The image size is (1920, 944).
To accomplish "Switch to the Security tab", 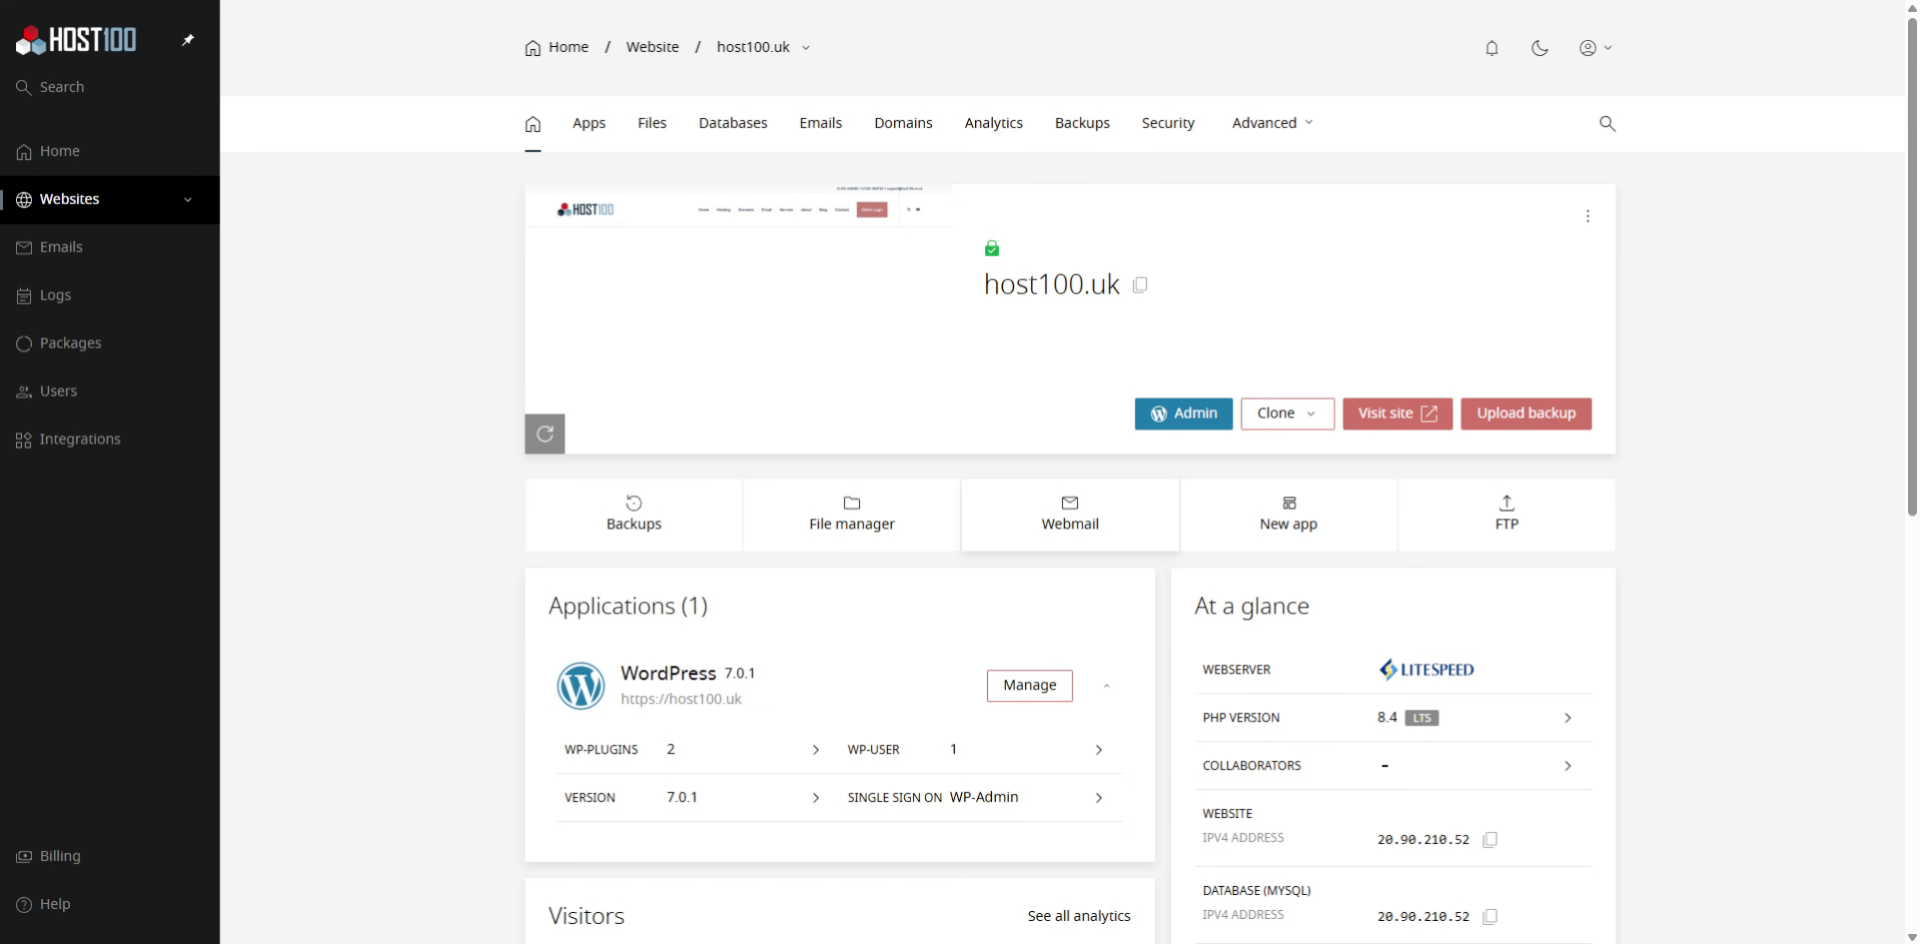I will (x=1168, y=123).
